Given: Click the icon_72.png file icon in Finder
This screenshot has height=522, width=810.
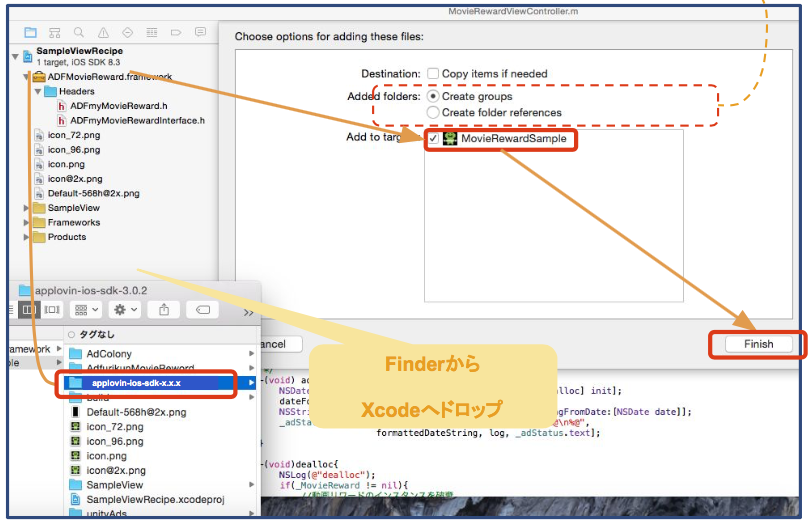Looking at the screenshot, I should click(75, 426).
